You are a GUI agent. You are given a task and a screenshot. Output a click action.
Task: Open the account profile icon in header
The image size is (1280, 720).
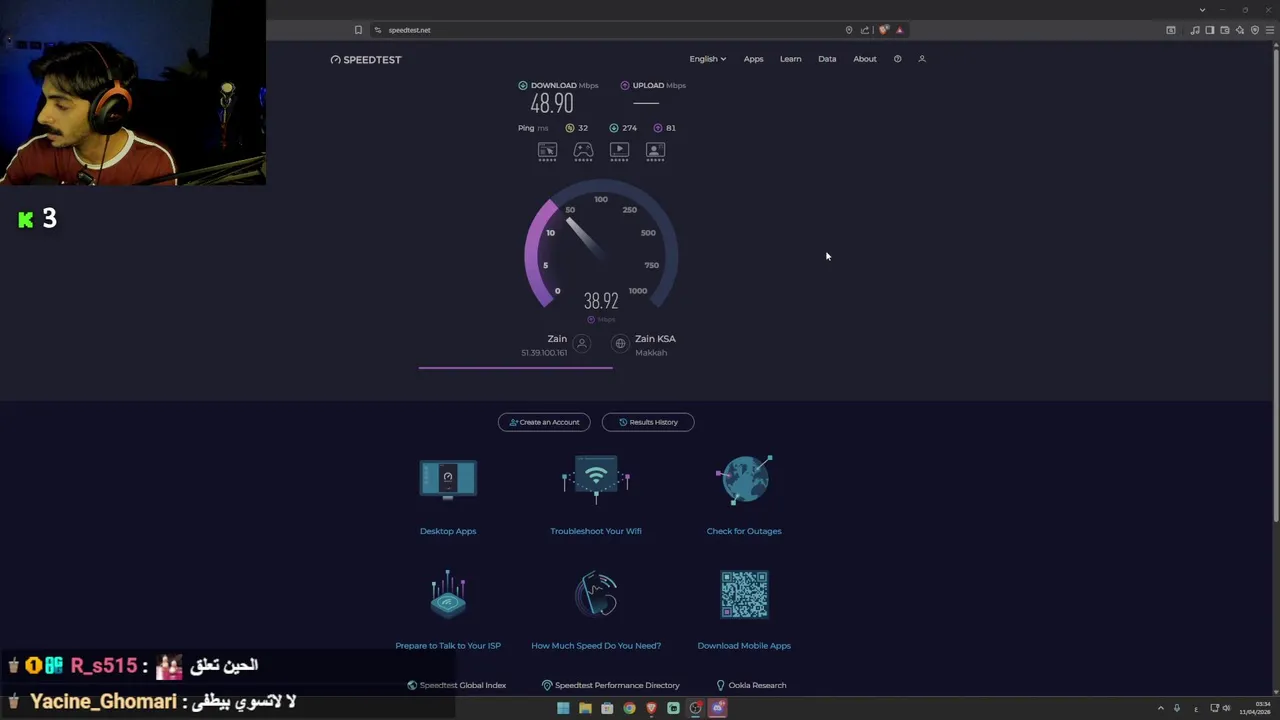coord(922,59)
